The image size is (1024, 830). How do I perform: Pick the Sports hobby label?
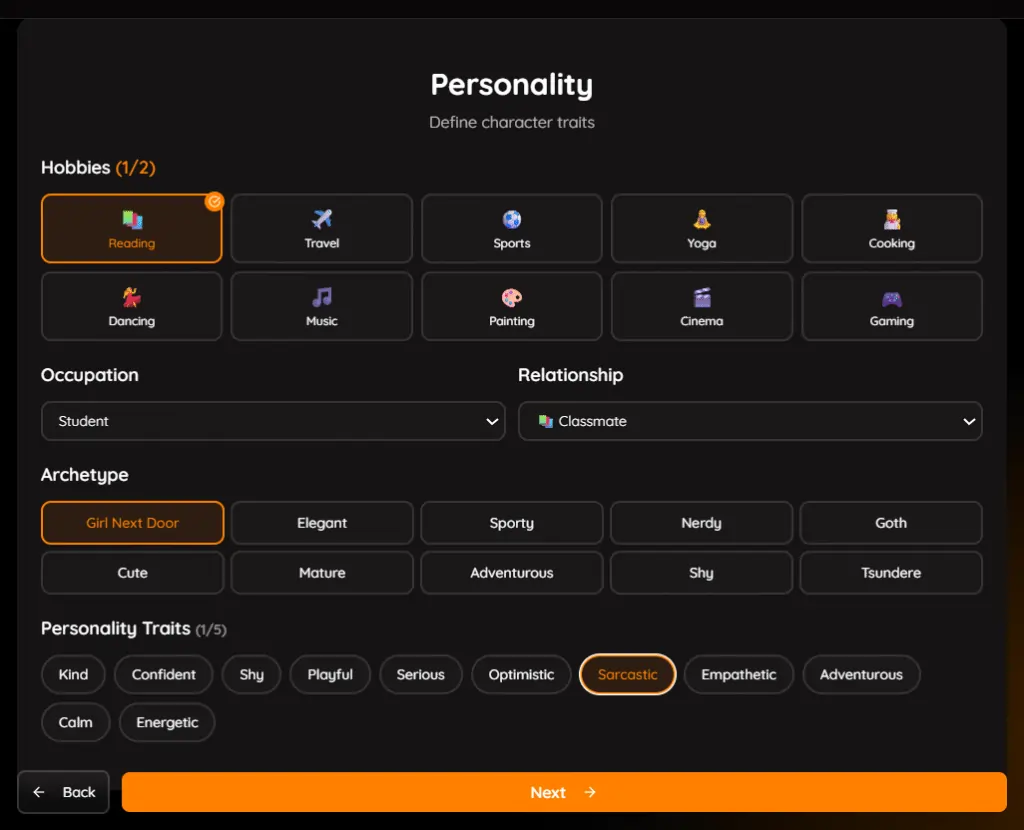click(512, 243)
